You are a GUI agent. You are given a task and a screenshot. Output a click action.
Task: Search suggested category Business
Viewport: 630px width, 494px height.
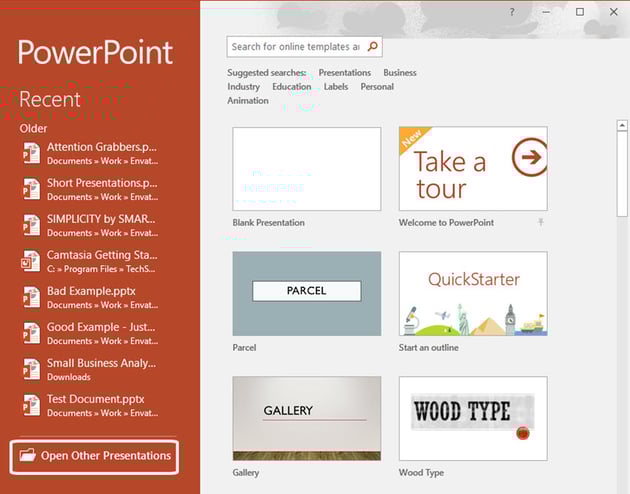[400, 73]
